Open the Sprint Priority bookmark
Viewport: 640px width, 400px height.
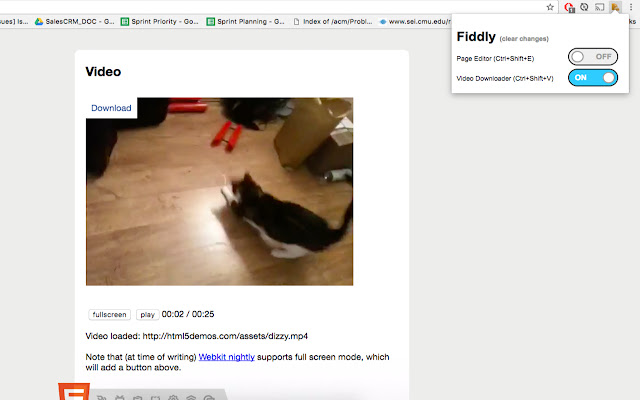tap(160, 21)
